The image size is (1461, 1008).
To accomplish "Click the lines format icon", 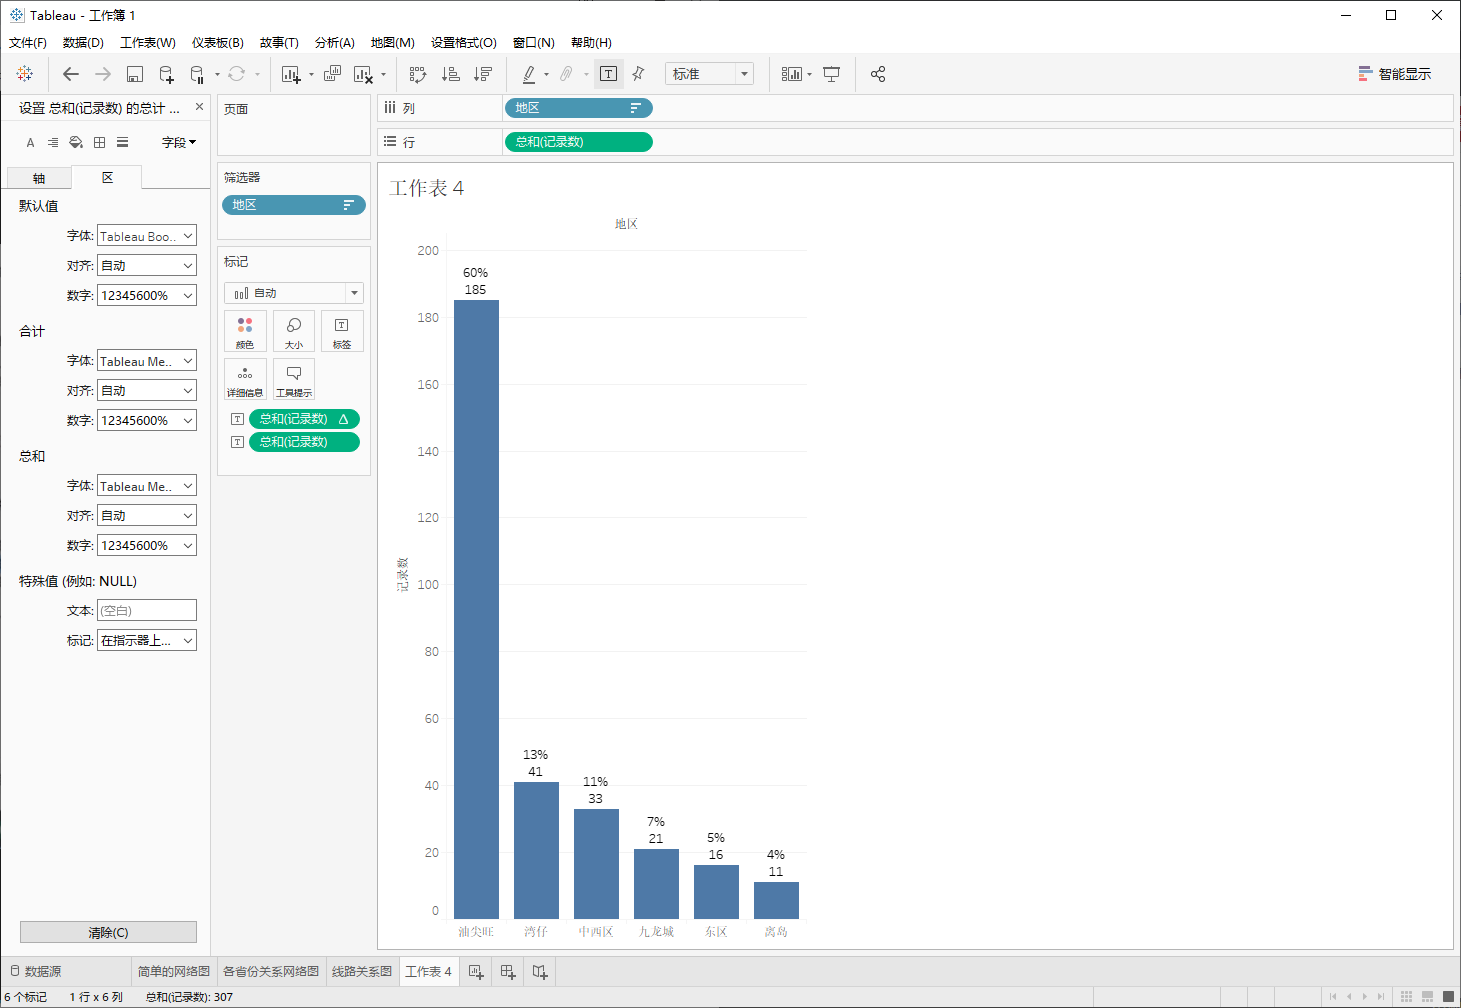I will 122,142.
